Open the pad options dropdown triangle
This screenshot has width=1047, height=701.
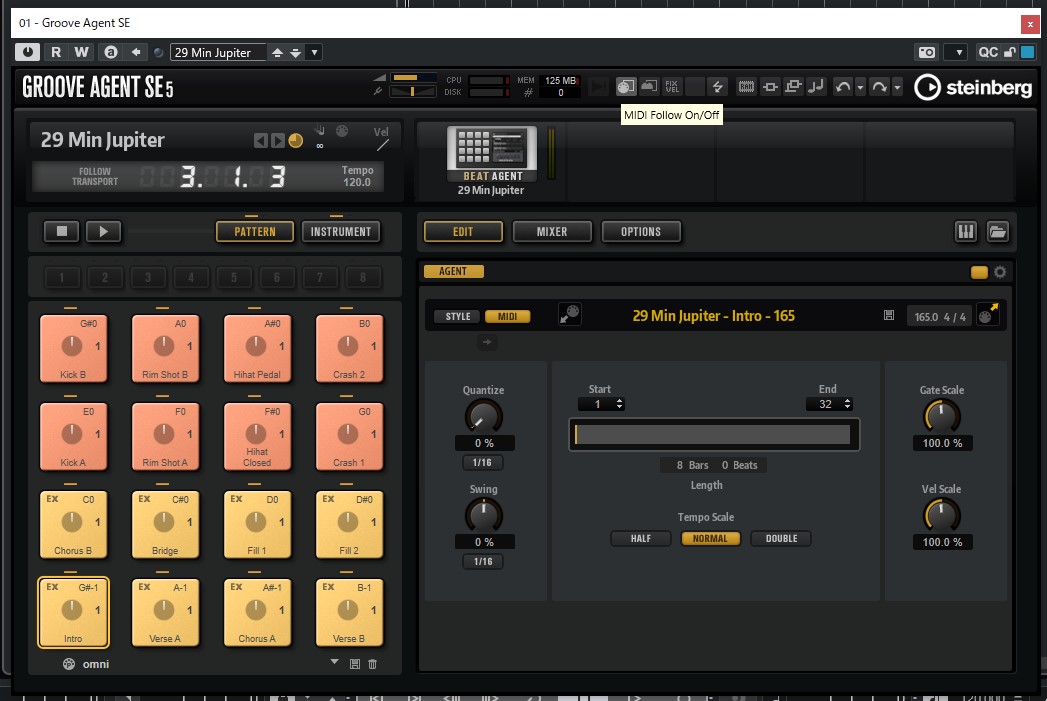[335, 662]
